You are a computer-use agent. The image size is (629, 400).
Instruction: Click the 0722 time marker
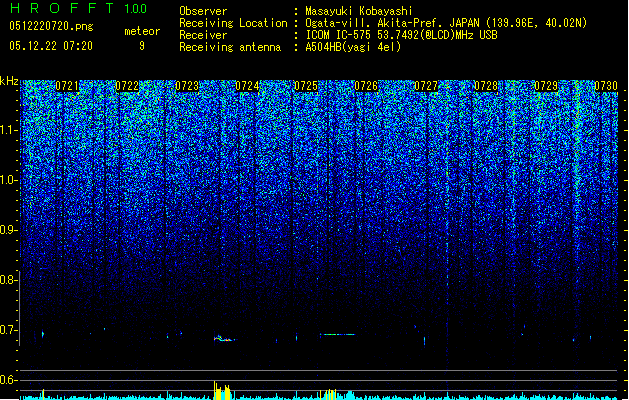tap(127, 86)
